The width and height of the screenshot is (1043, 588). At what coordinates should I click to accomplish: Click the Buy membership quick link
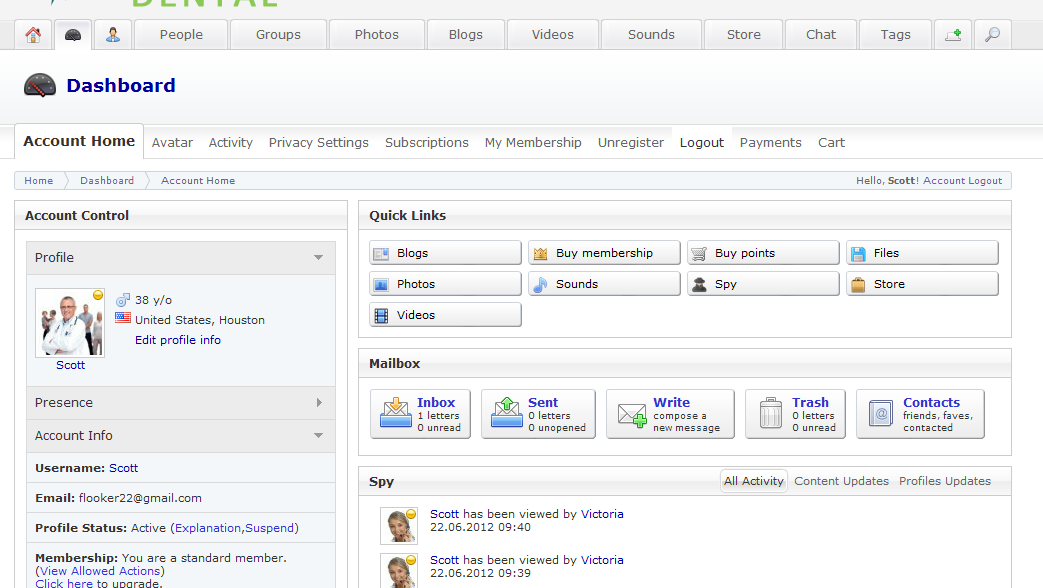click(604, 253)
